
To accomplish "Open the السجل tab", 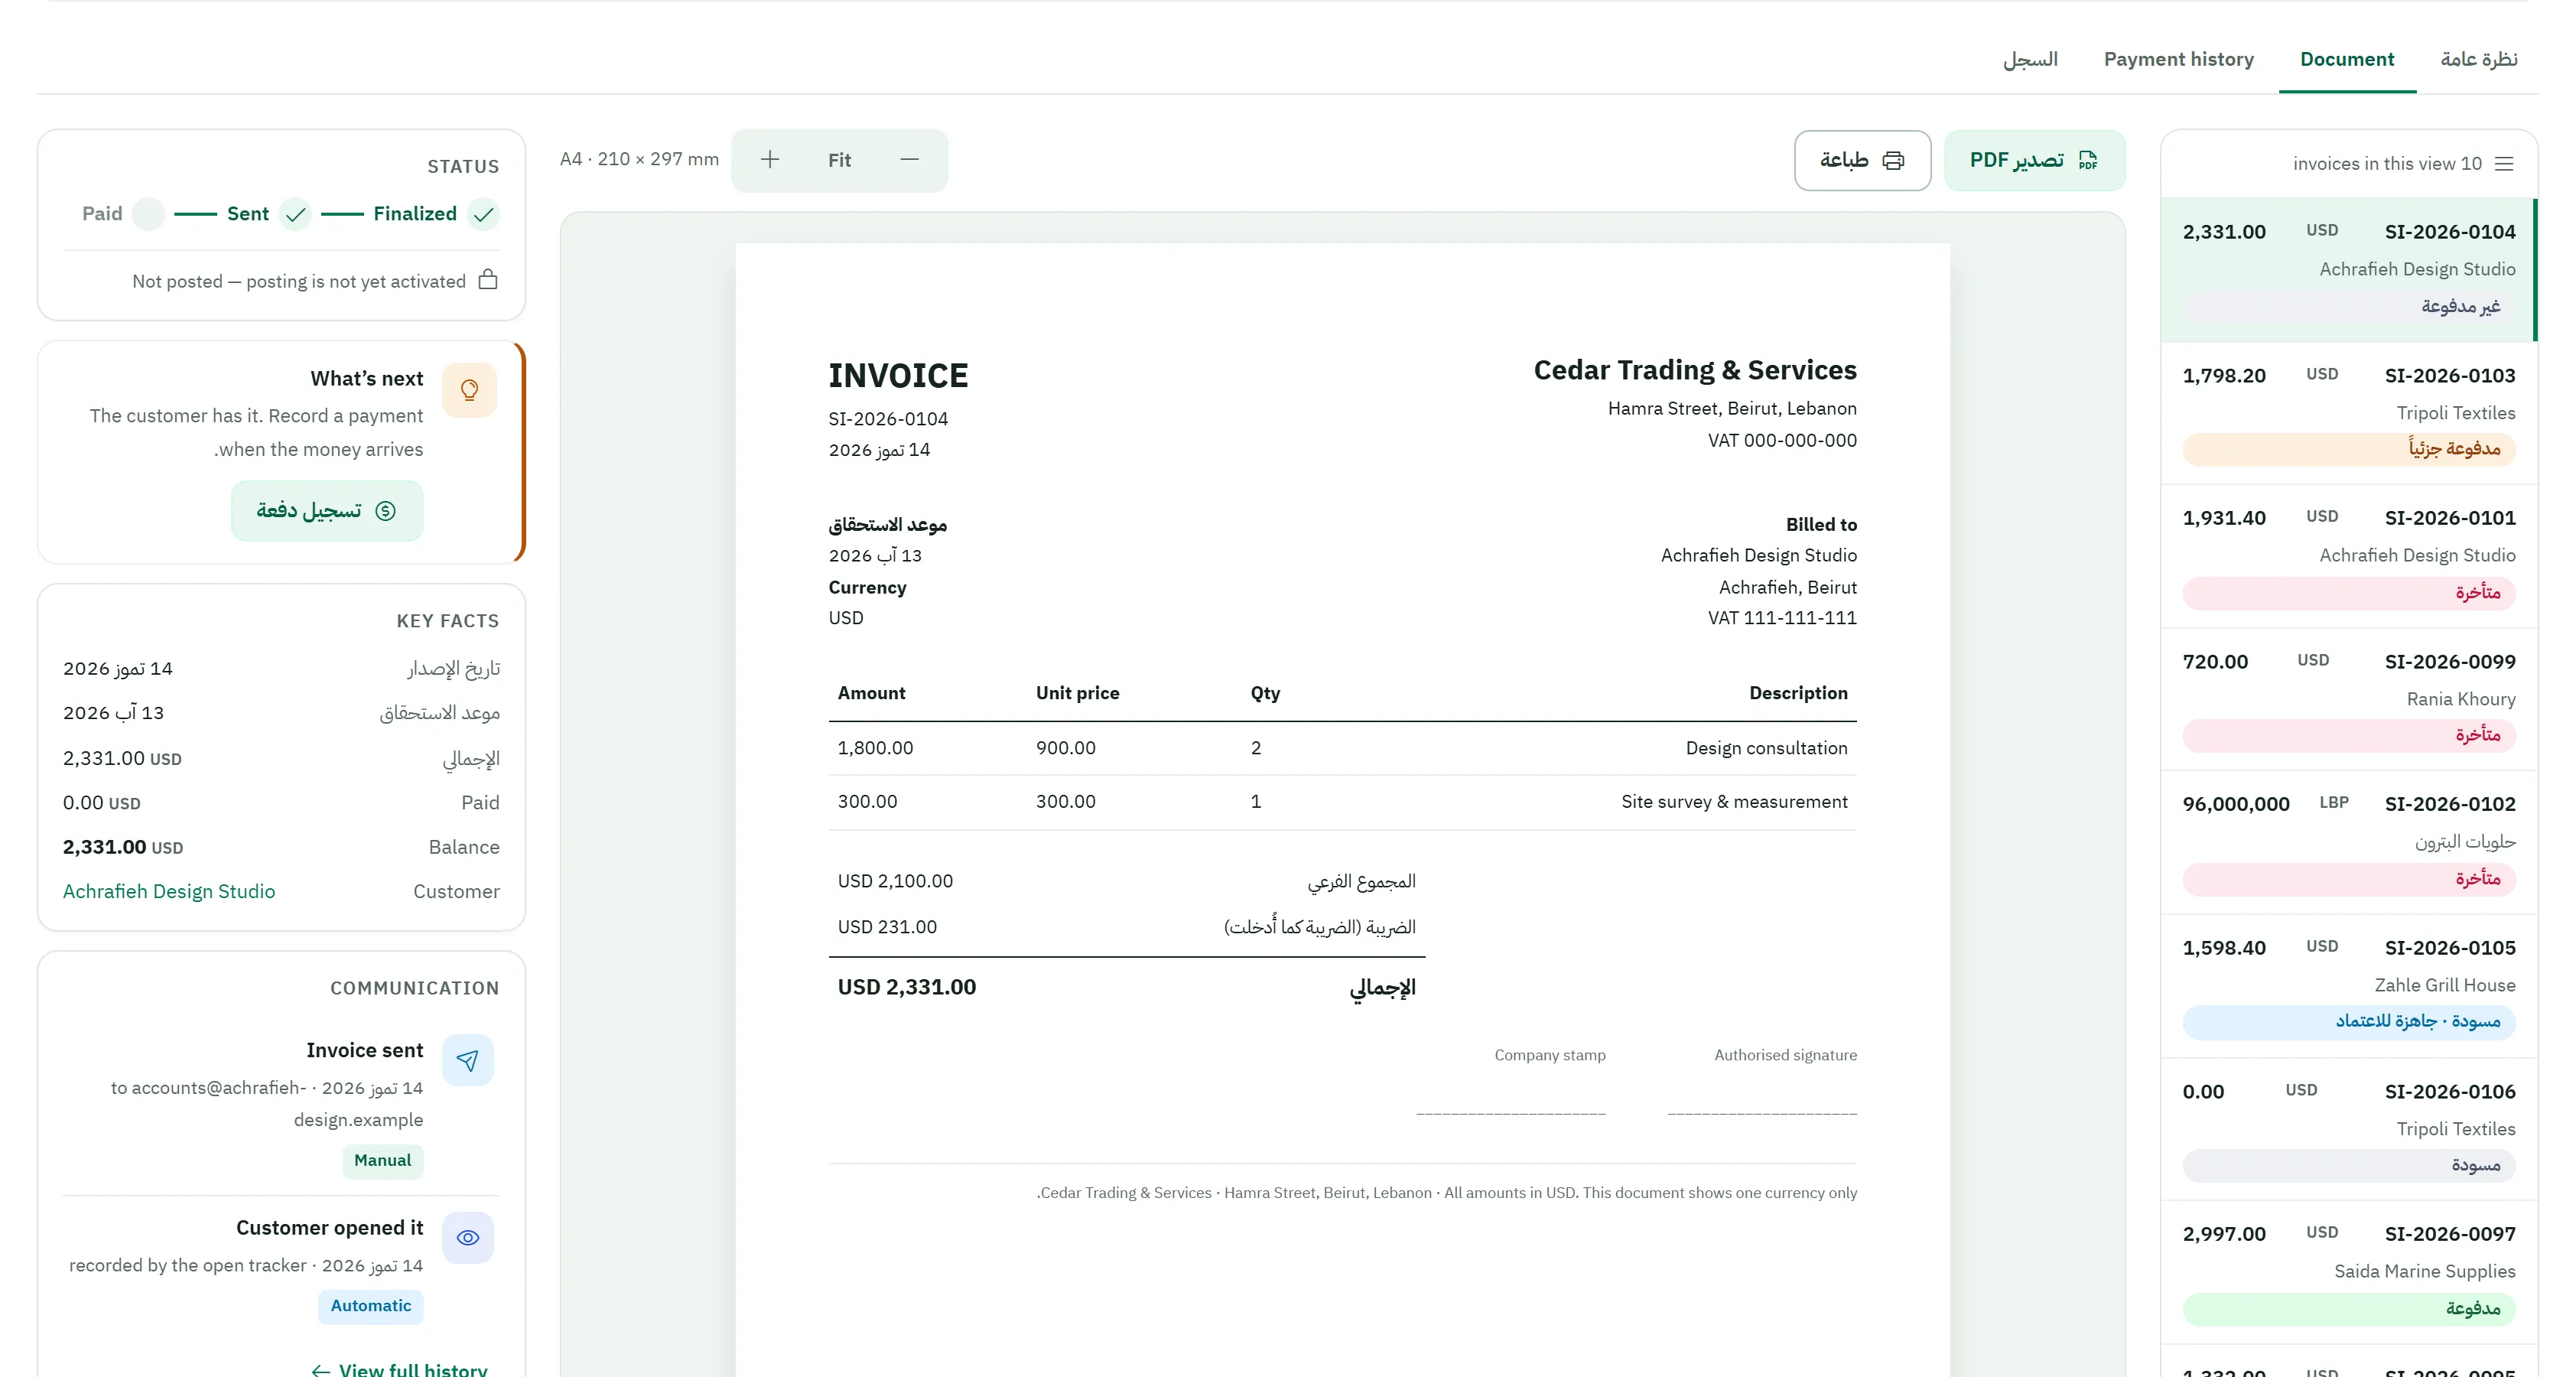I will pyautogui.click(x=2030, y=59).
